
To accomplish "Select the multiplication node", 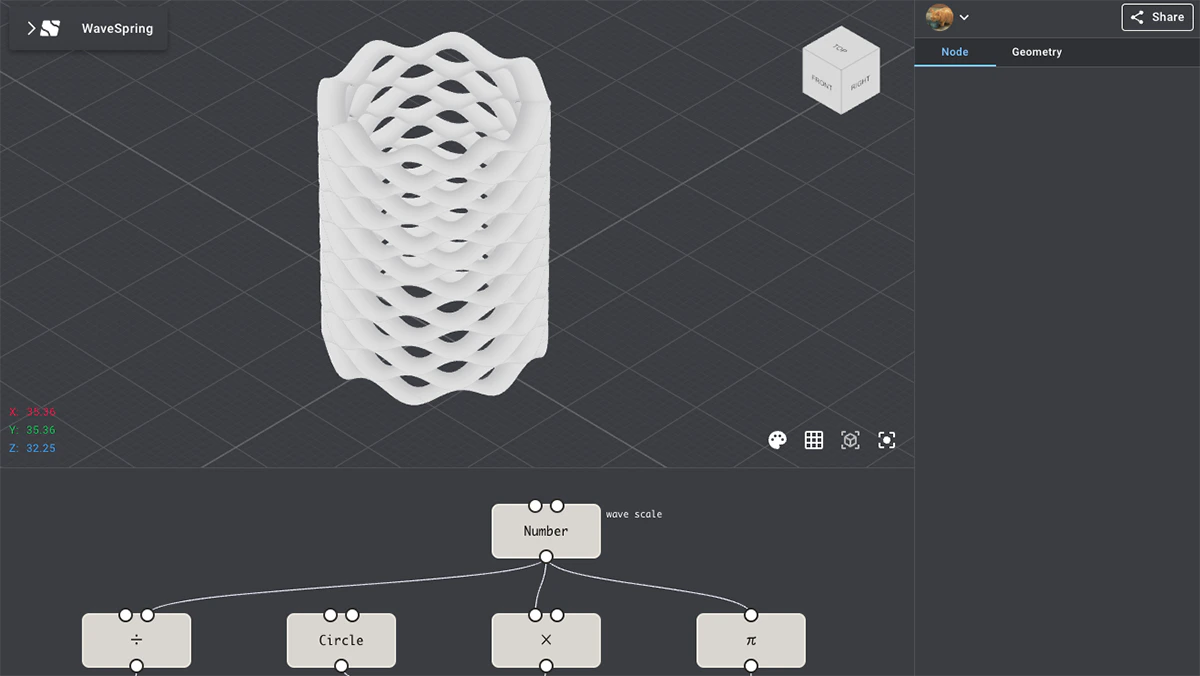I will pos(546,640).
